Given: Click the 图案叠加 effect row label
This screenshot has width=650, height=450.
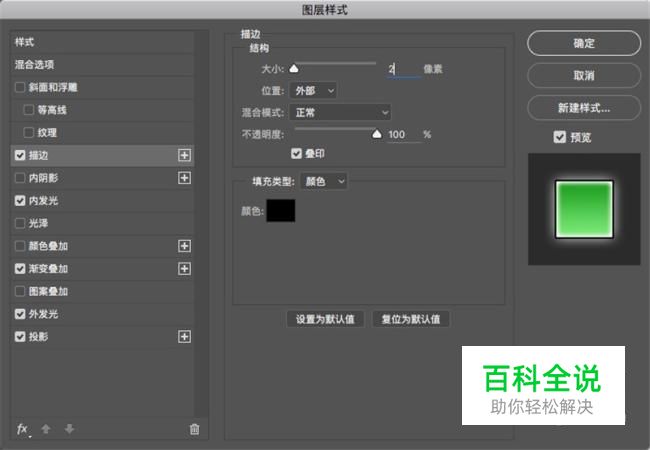Looking at the screenshot, I should (48, 292).
